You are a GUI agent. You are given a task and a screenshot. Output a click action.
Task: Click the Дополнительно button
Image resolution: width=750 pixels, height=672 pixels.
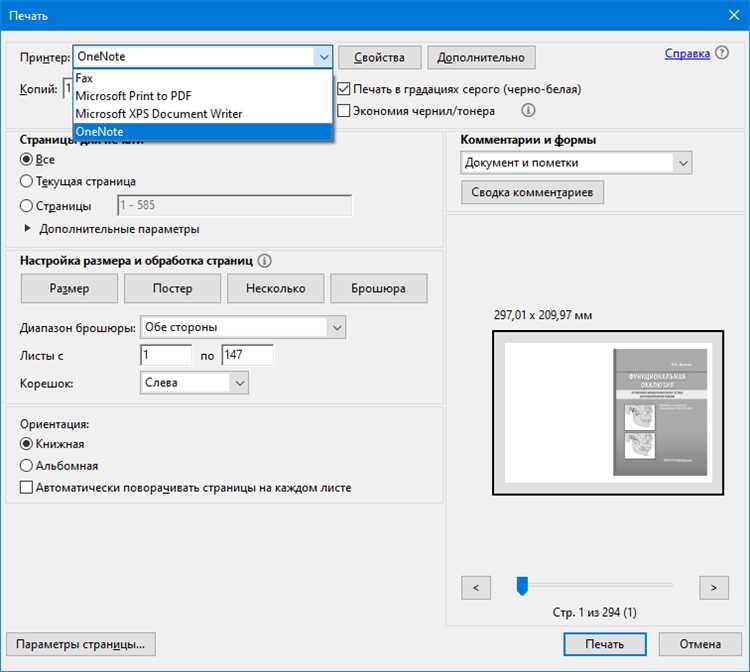[481, 57]
